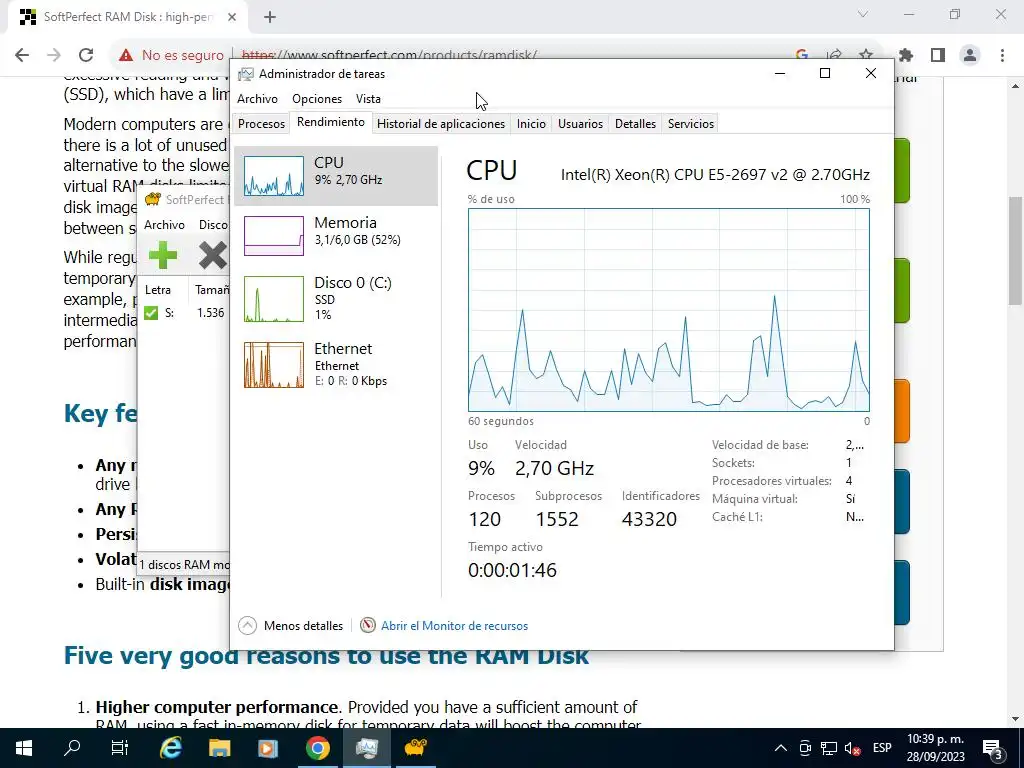Viewport: 1024px width, 768px height.
Task: Open the clock showing 10:39 p. m.
Action: click(935, 748)
